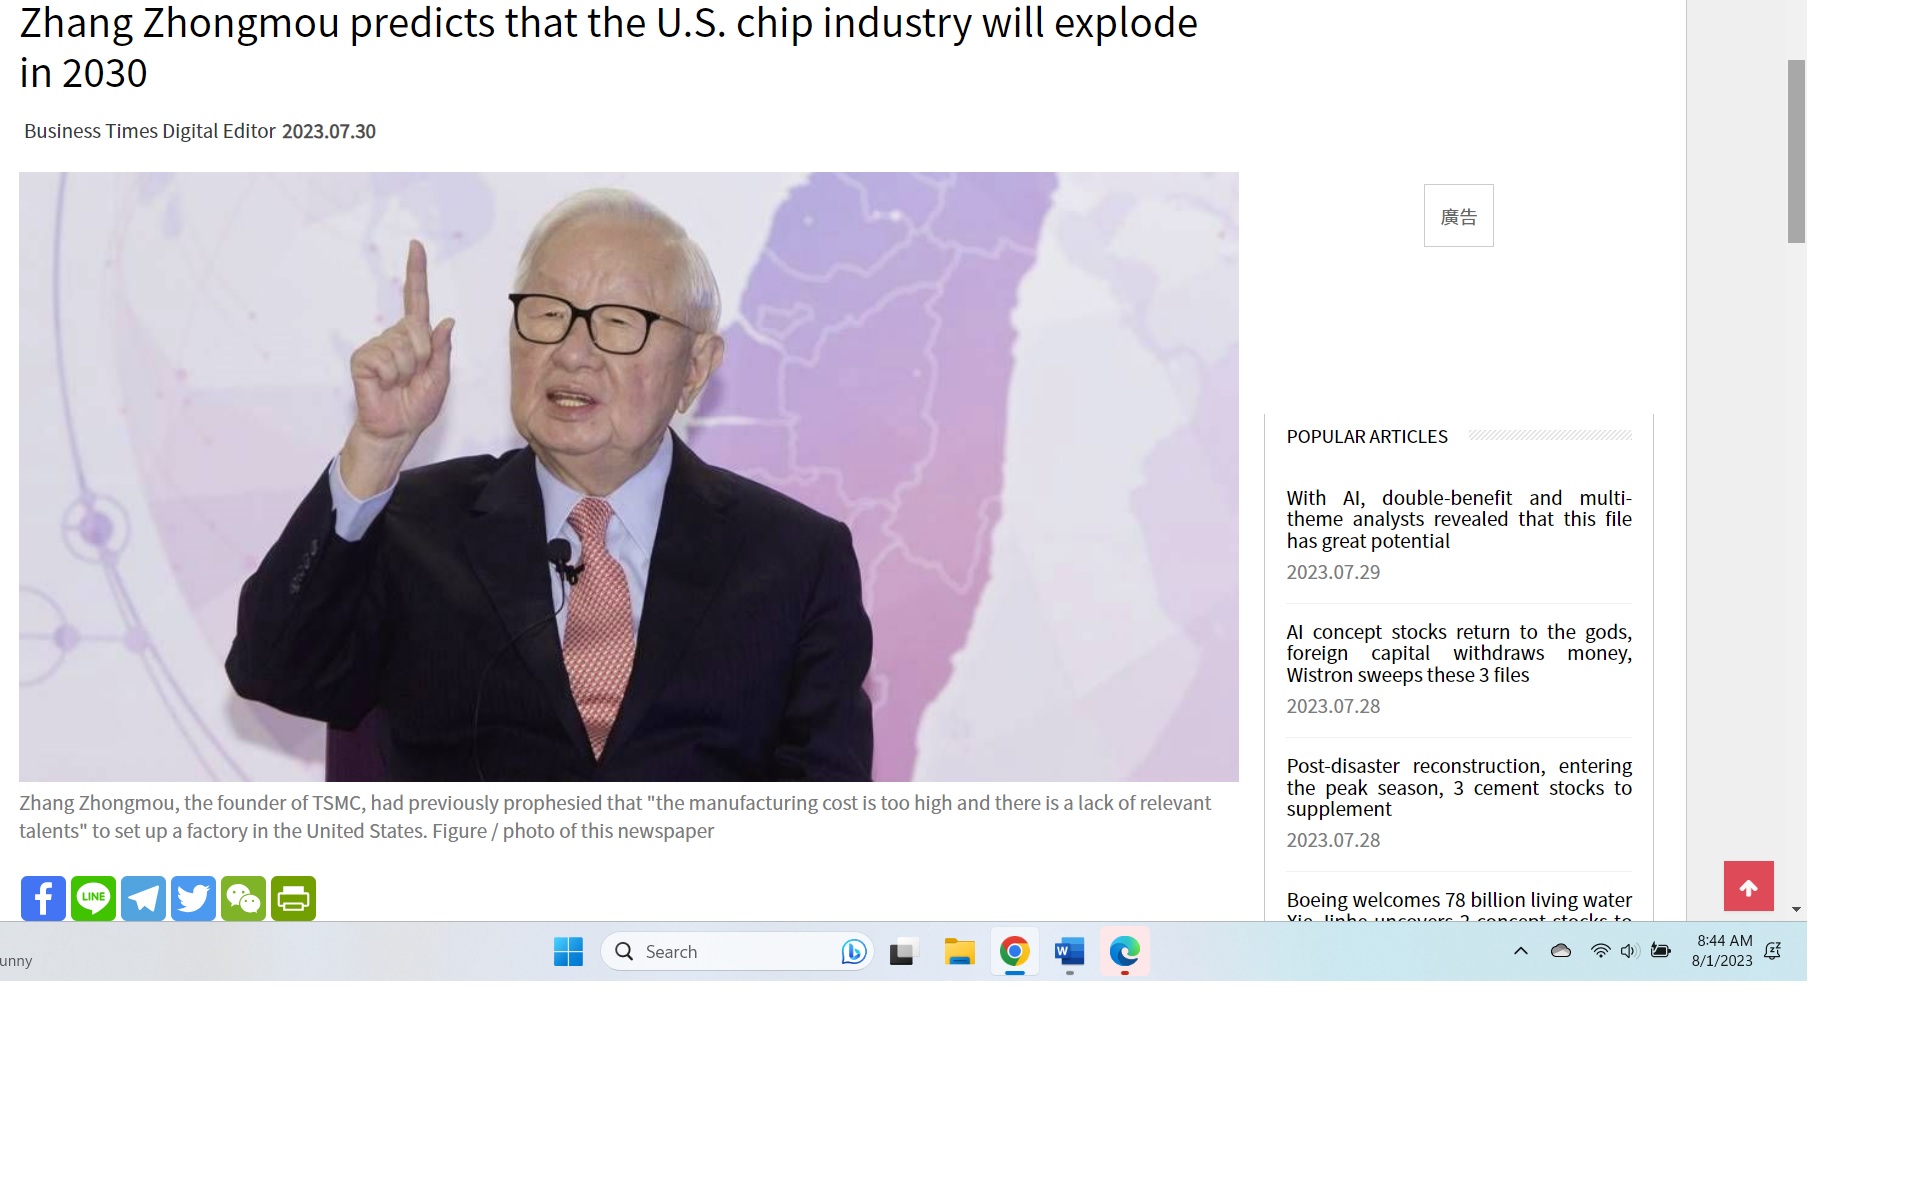1920x1200 pixels.
Task: Open Microsoft Edge from the taskbar
Action: point(1124,951)
